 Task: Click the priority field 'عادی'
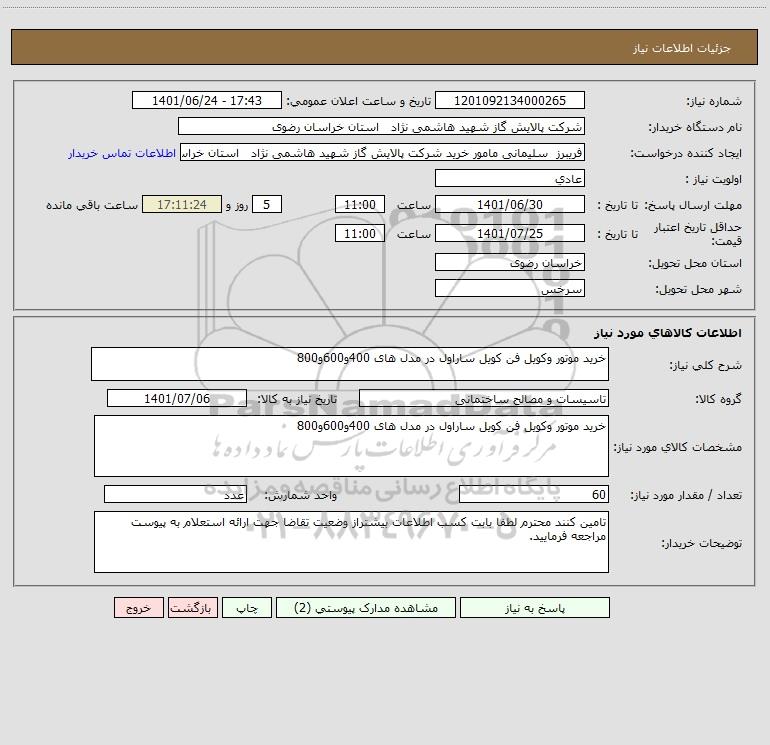510,178
